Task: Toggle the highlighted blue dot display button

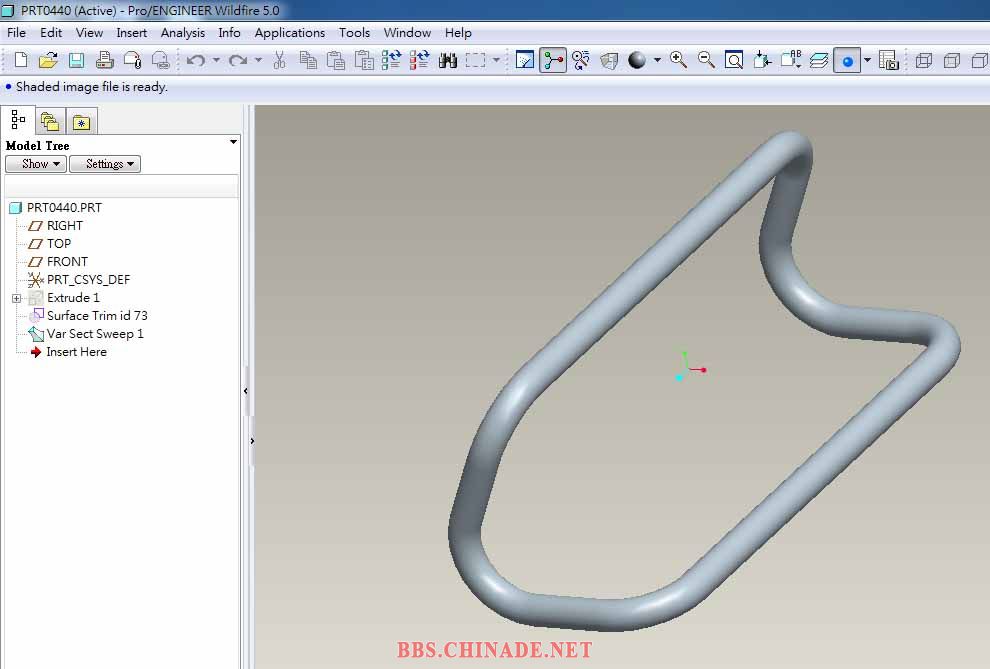Action: point(847,61)
